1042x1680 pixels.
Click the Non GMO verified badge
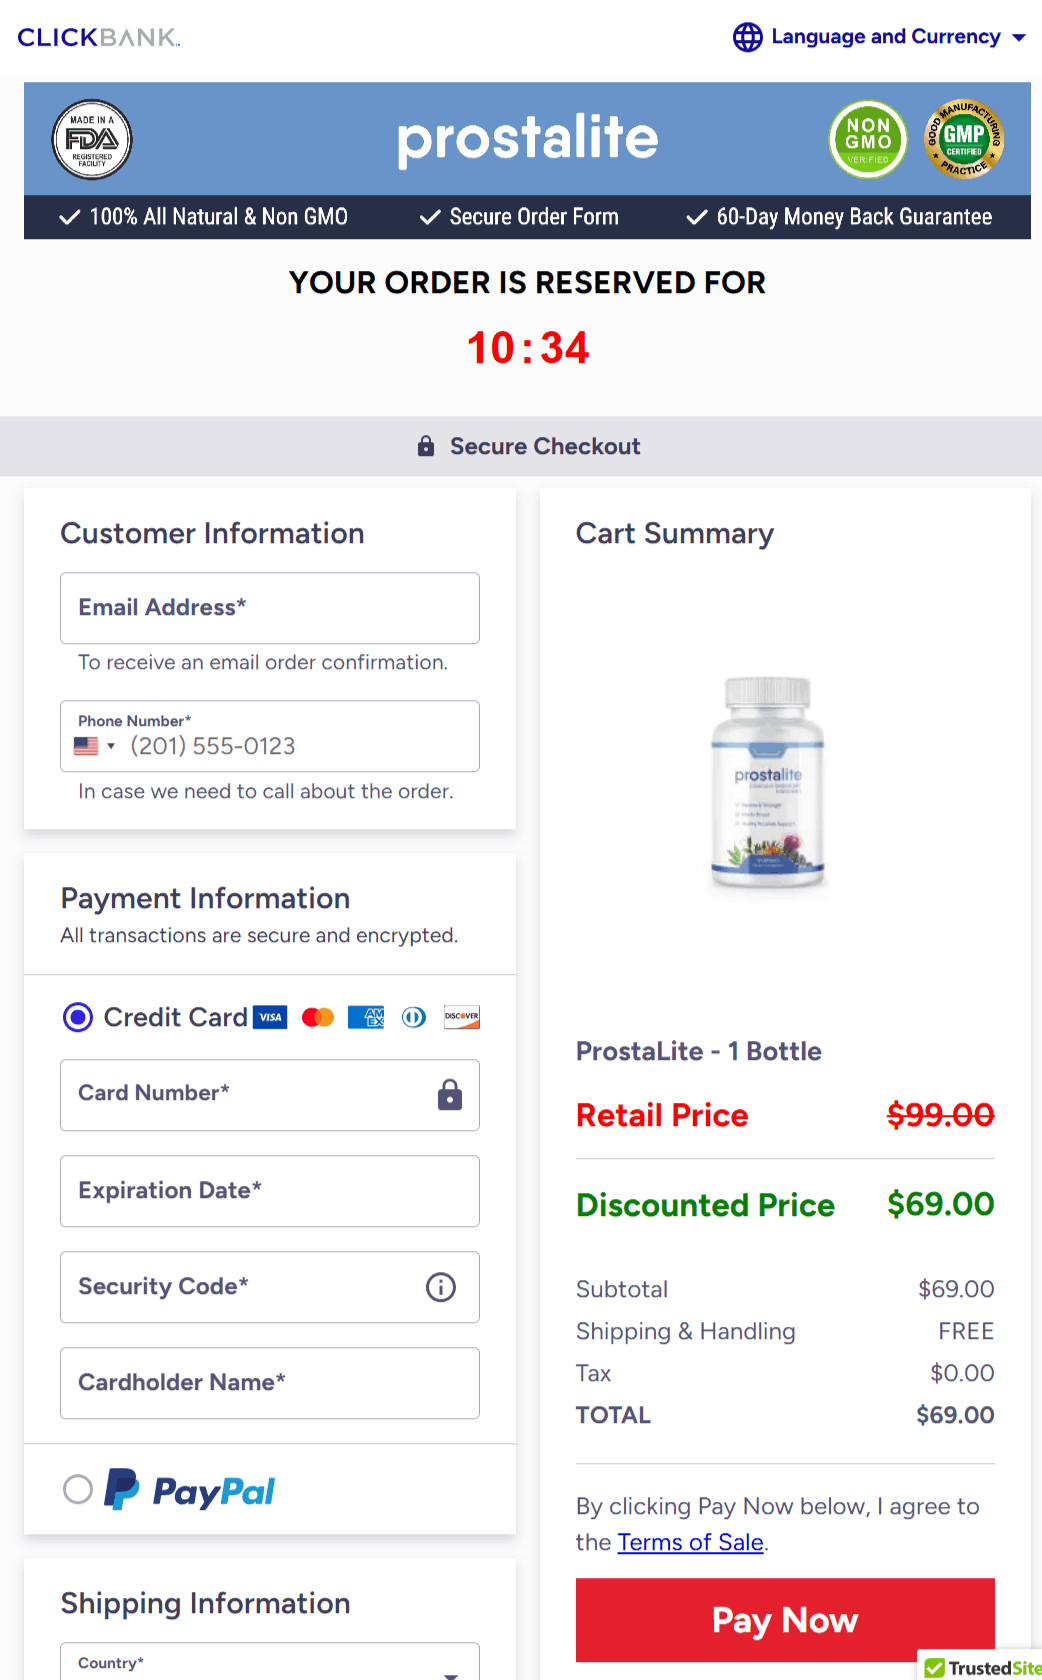pos(868,139)
